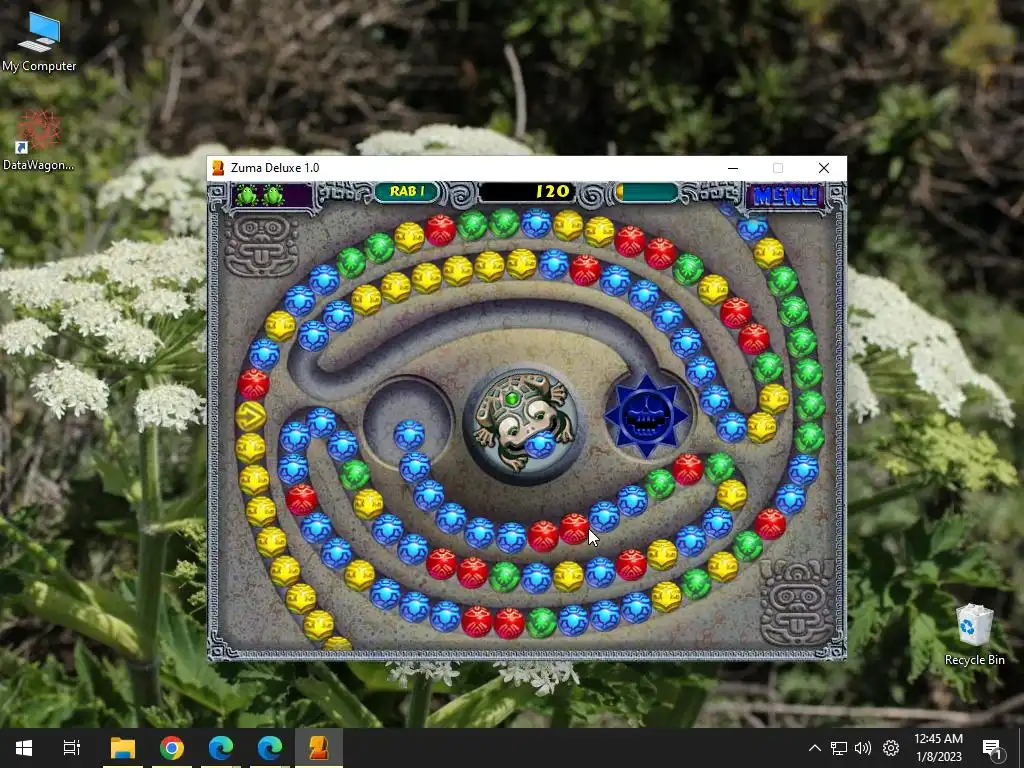Select the DataWagon desktop shortcut

pyautogui.click(x=39, y=140)
